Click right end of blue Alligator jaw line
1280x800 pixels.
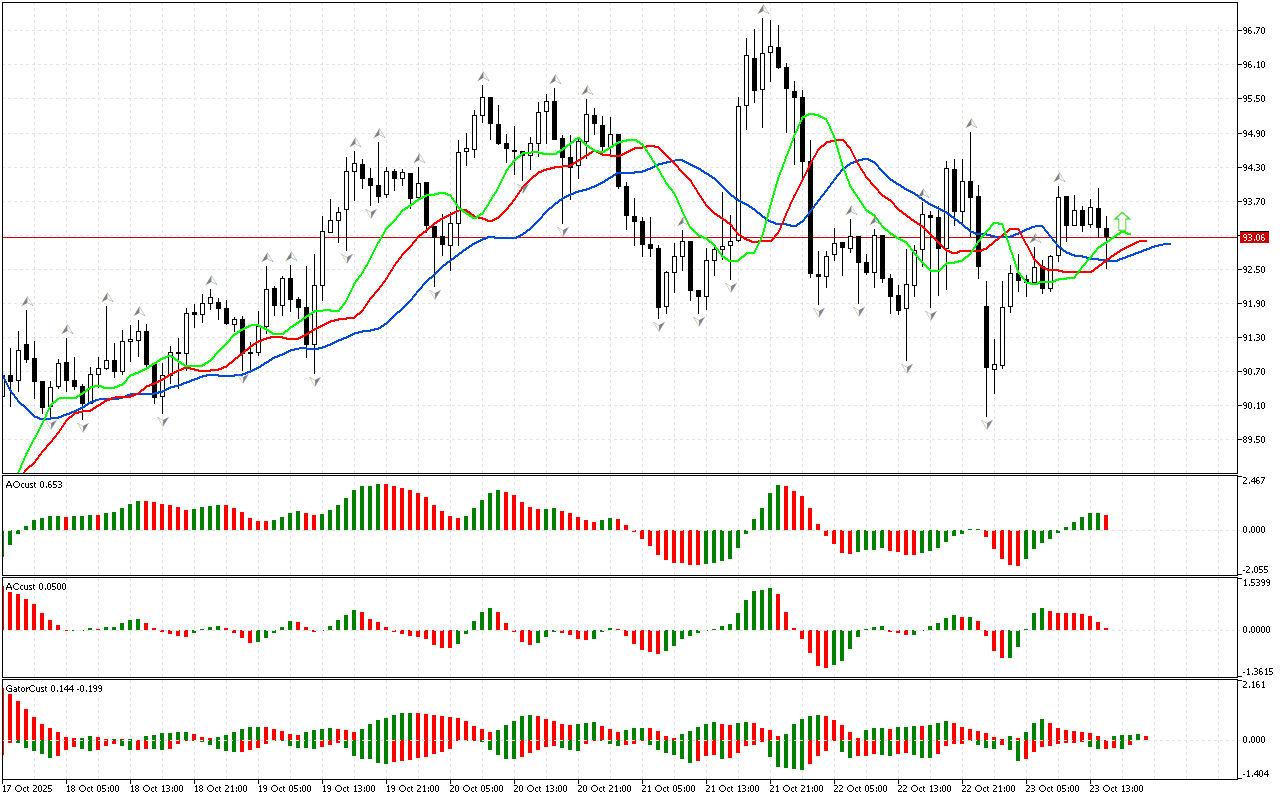[x=1168, y=244]
